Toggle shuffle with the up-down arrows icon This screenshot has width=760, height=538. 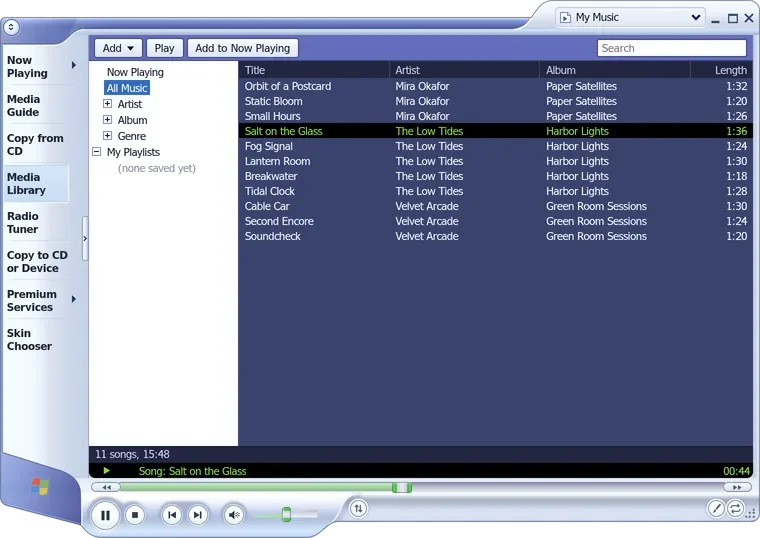[x=358, y=508]
